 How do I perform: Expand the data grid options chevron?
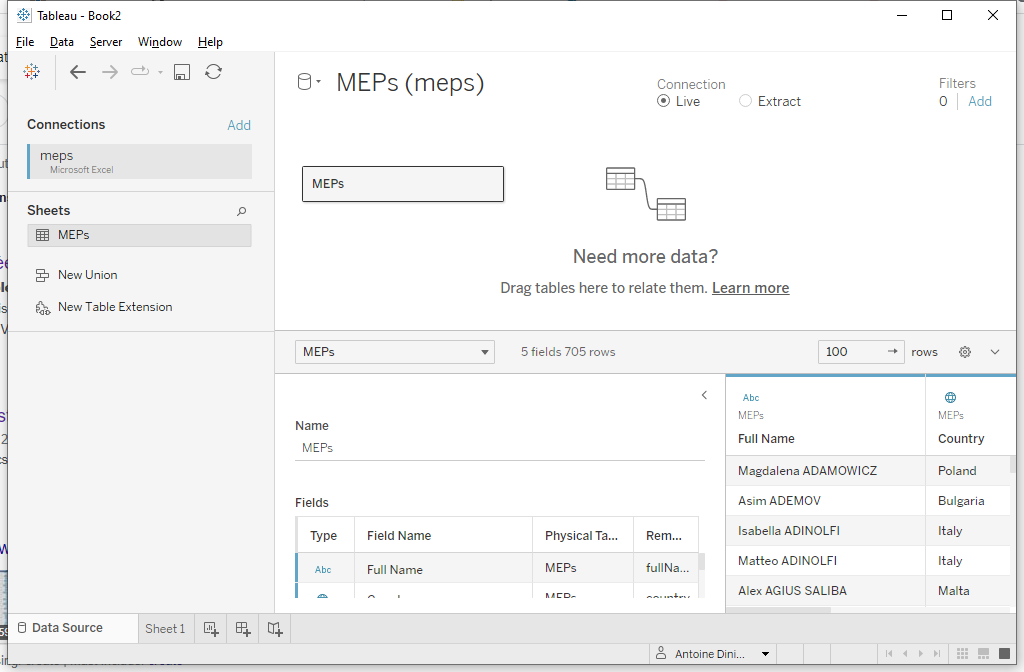pos(995,352)
